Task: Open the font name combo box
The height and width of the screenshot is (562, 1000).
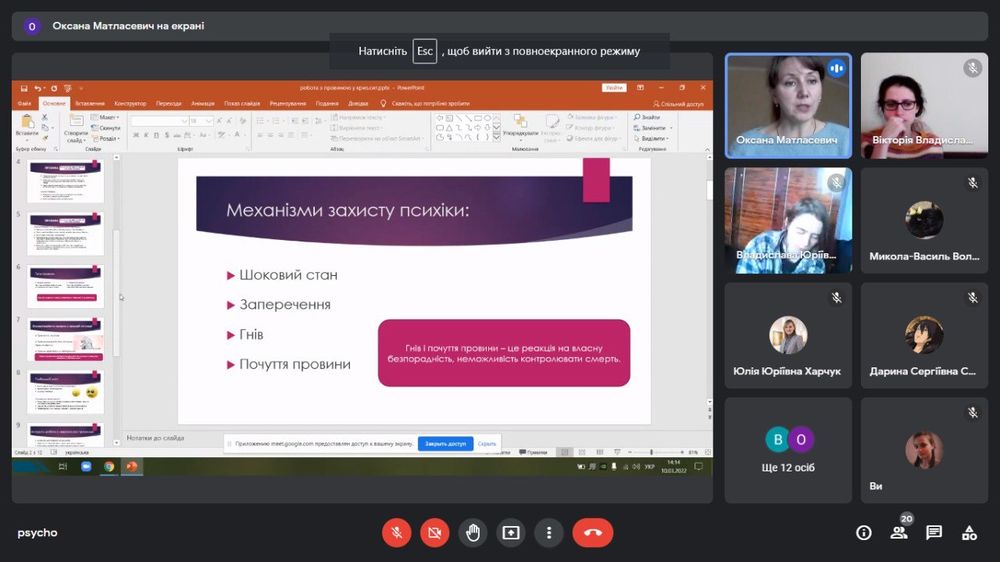Action: coord(159,121)
